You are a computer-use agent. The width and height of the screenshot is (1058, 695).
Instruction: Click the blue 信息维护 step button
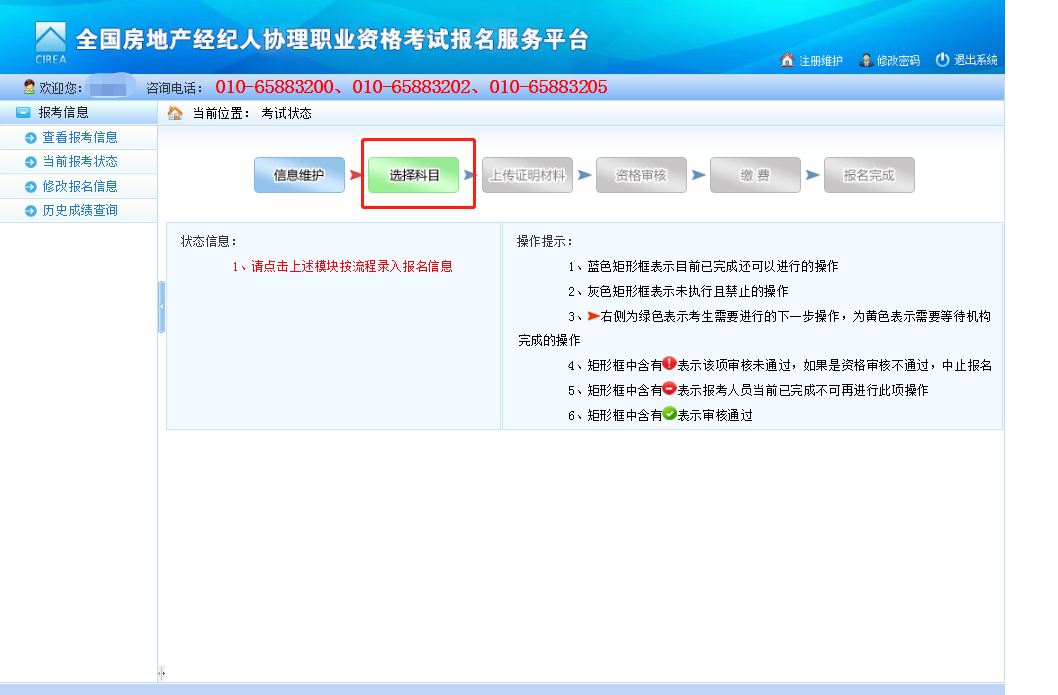tap(299, 175)
